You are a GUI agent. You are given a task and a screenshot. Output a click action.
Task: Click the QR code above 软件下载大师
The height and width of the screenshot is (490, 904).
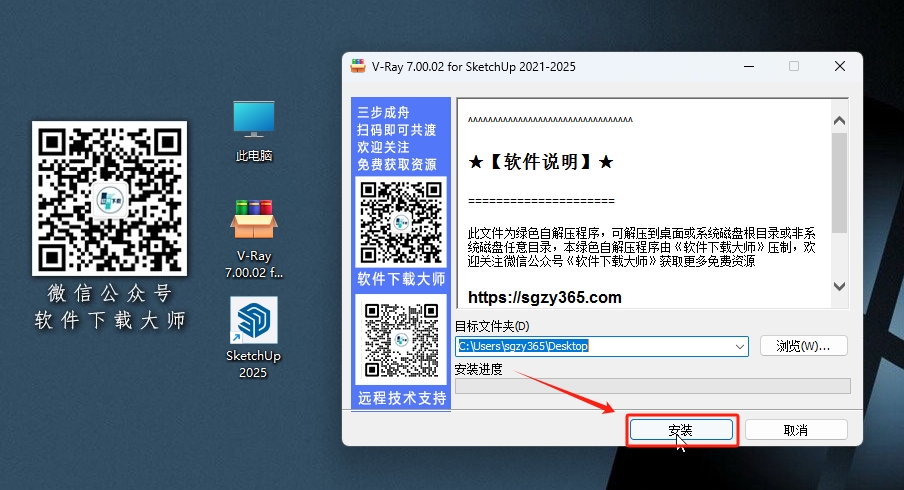401,222
